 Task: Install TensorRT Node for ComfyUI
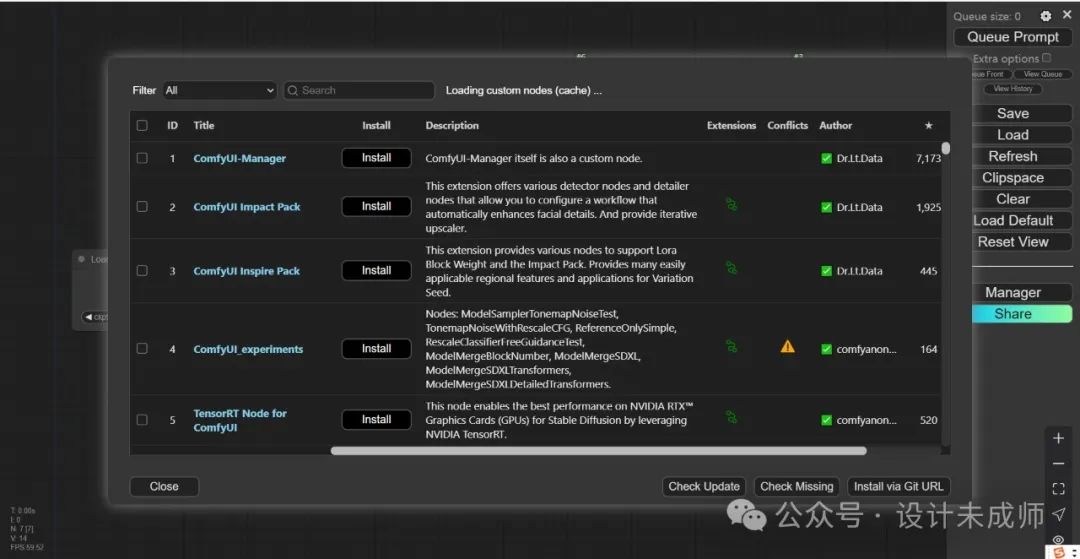tap(376, 419)
